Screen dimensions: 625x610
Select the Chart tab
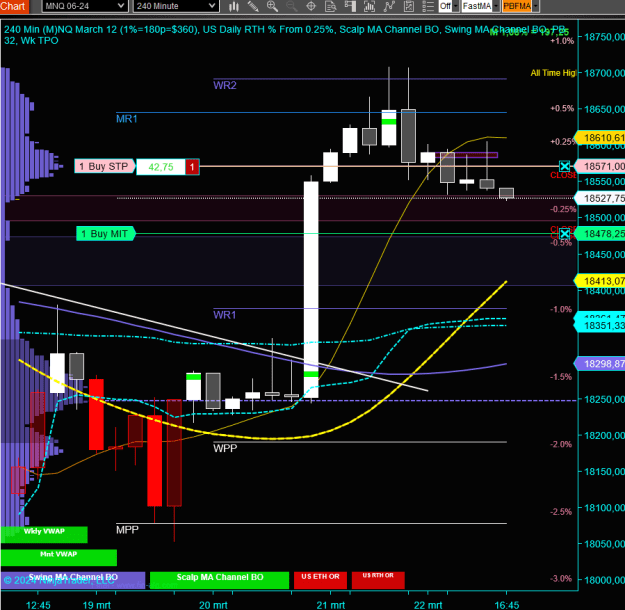pyautogui.click(x=14, y=6)
